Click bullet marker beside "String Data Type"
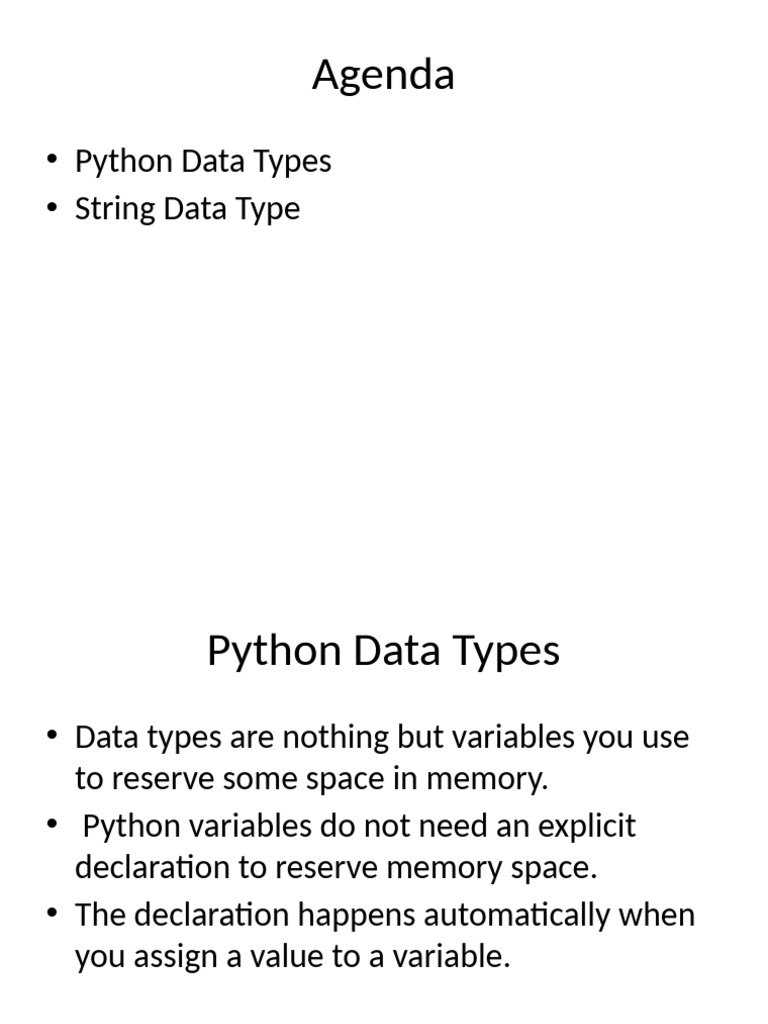 click(53, 210)
